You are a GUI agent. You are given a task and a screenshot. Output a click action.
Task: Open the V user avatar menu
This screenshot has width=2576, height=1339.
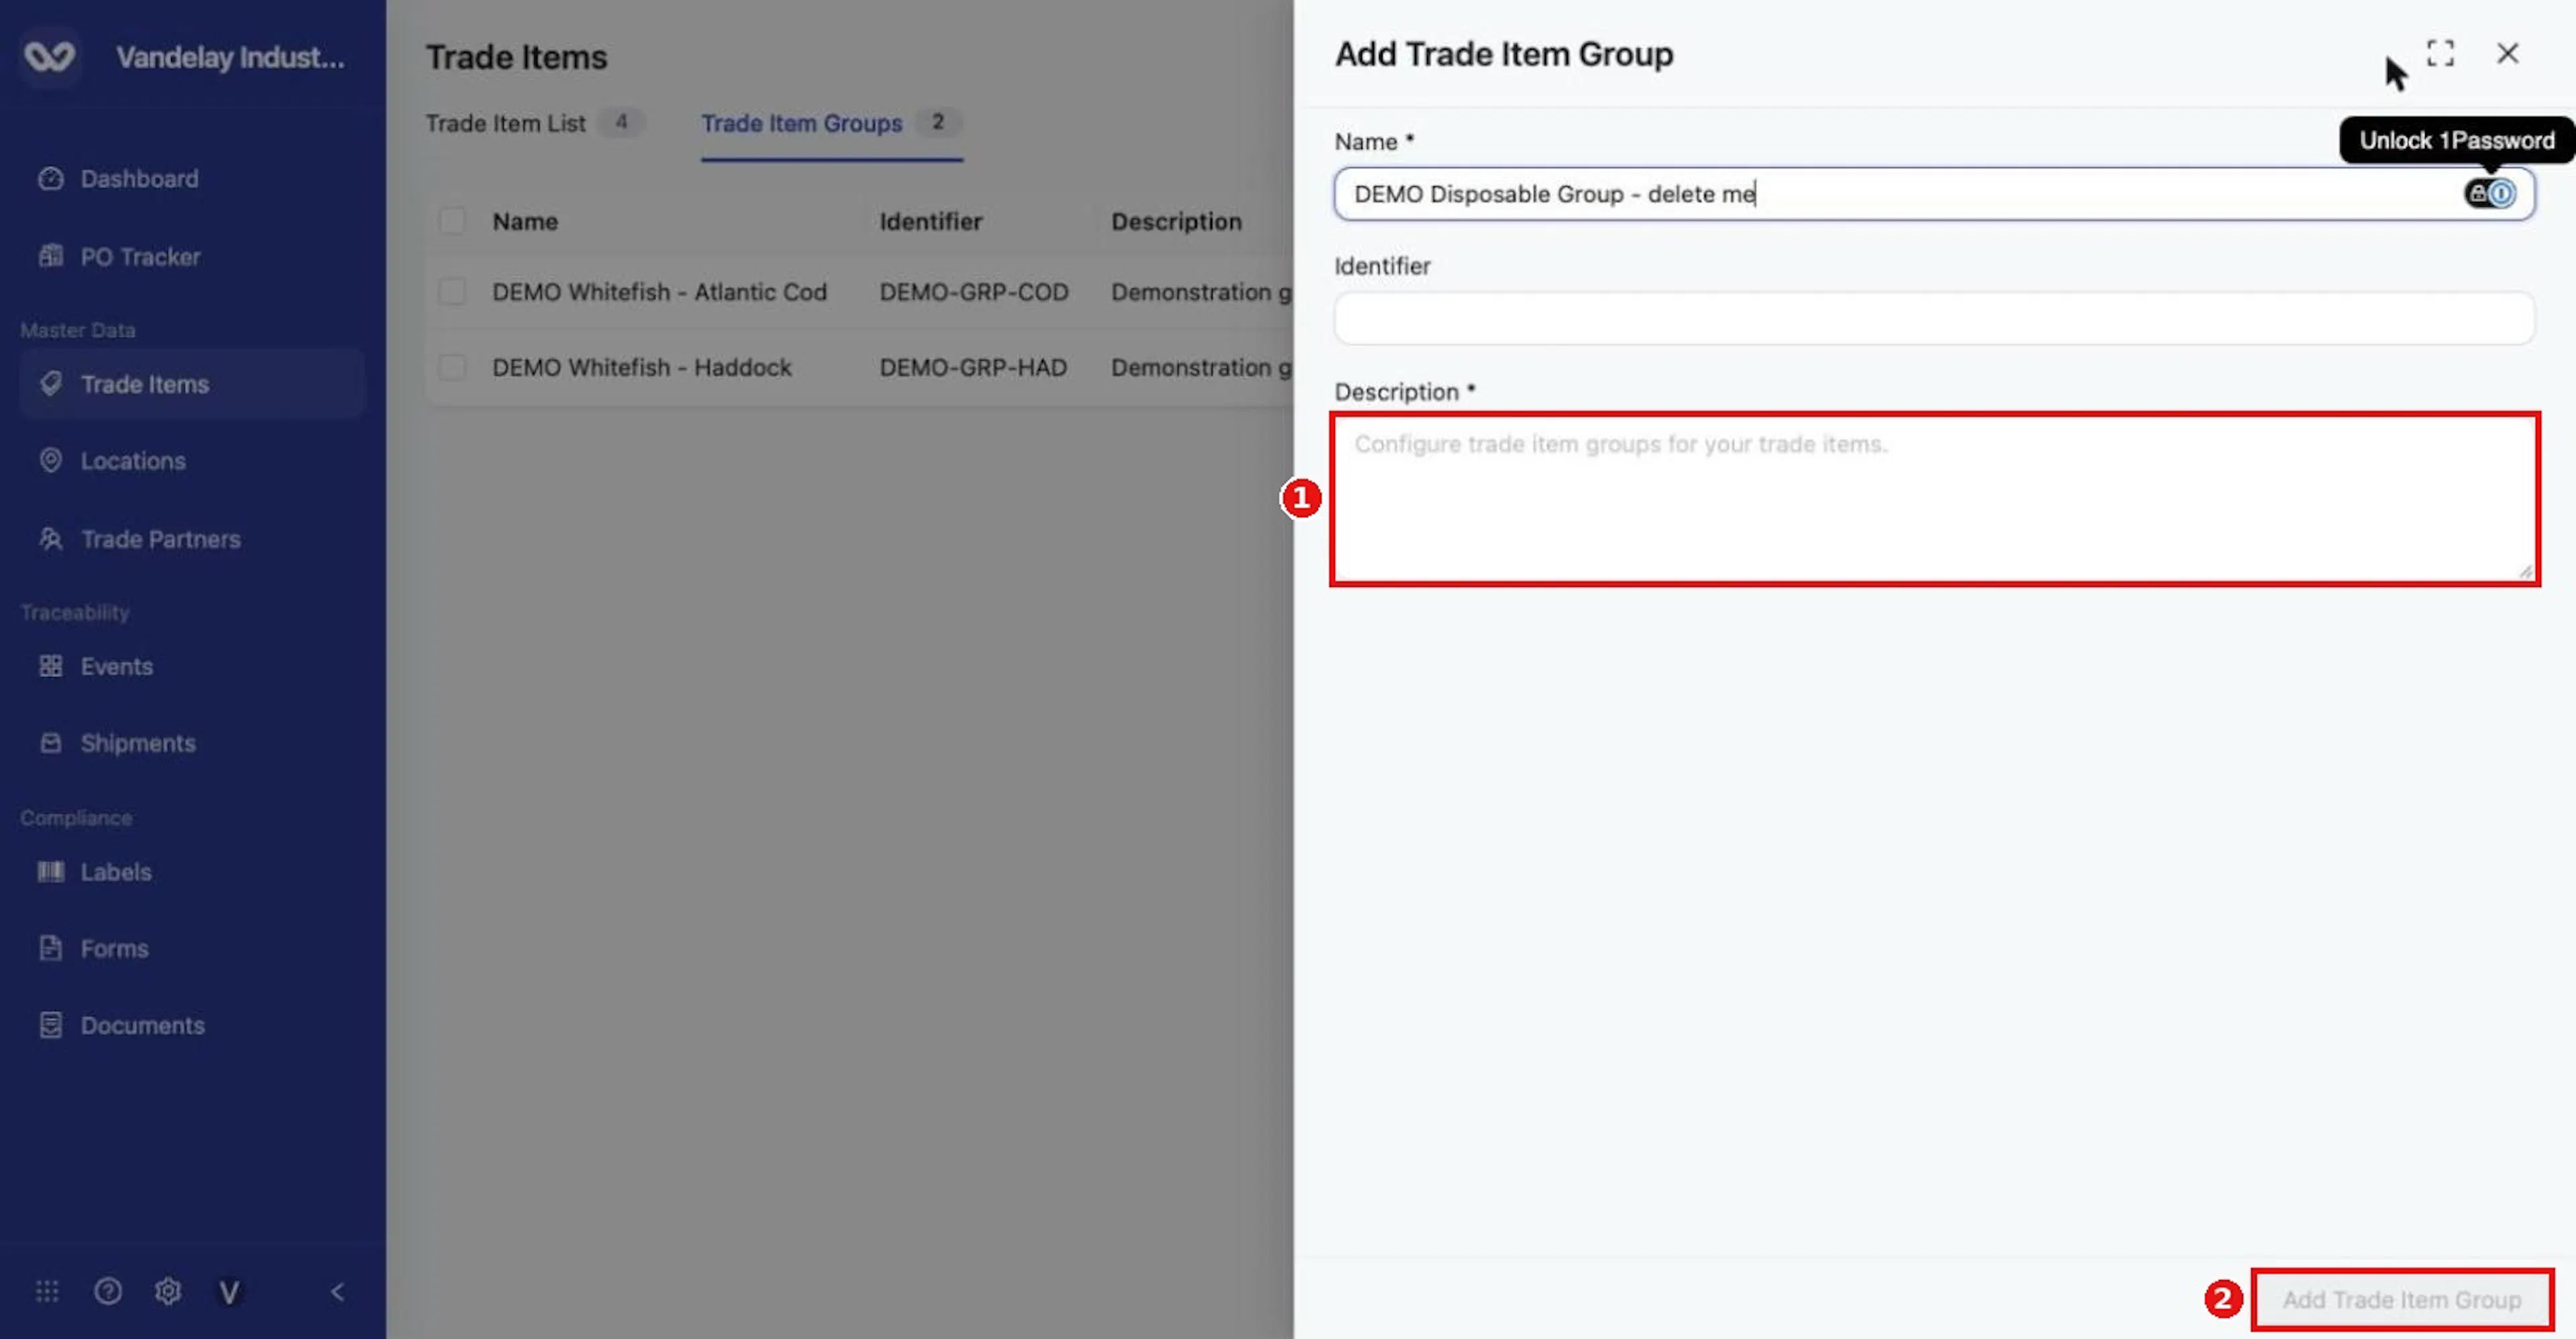click(229, 1293)
